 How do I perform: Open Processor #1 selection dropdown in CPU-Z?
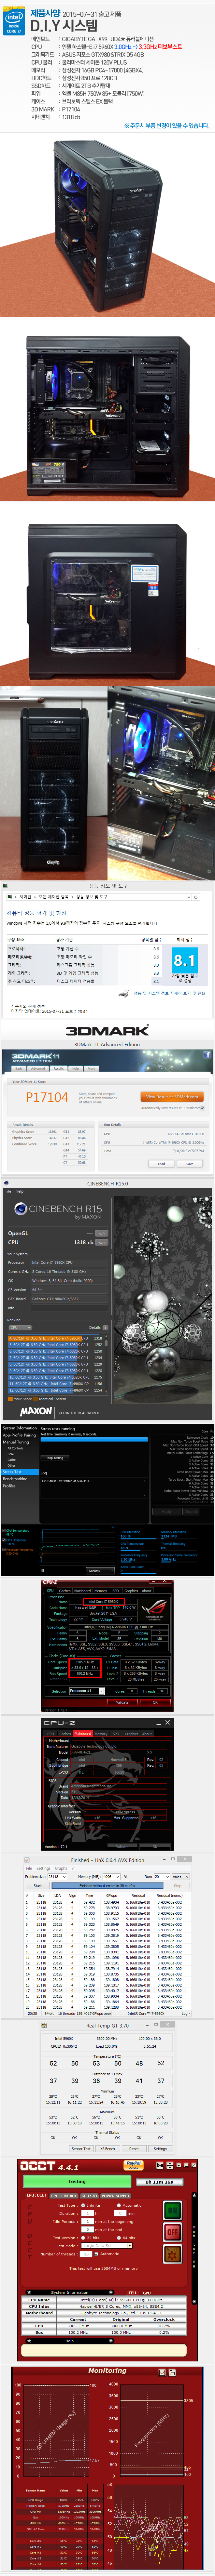pos(87,1691)
